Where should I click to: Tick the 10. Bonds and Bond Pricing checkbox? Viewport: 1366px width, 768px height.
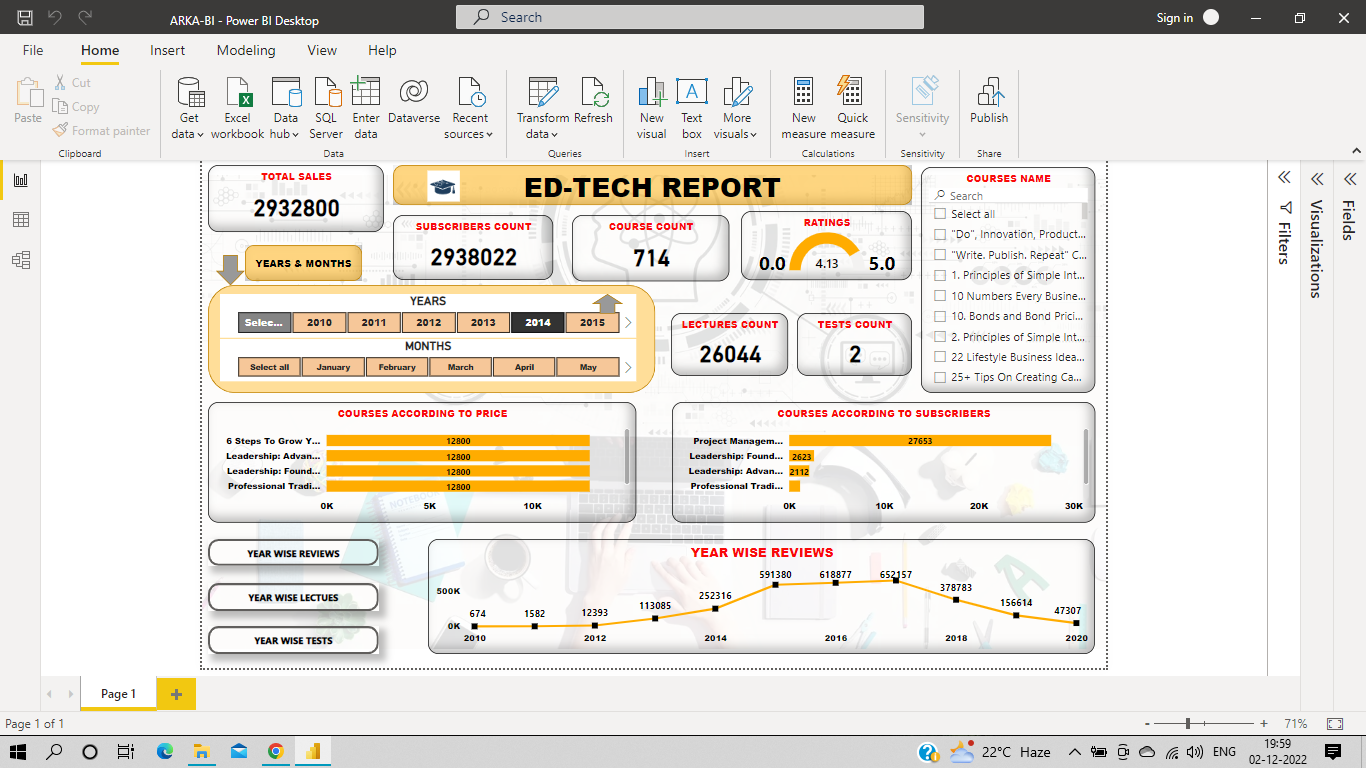[940, 316]
